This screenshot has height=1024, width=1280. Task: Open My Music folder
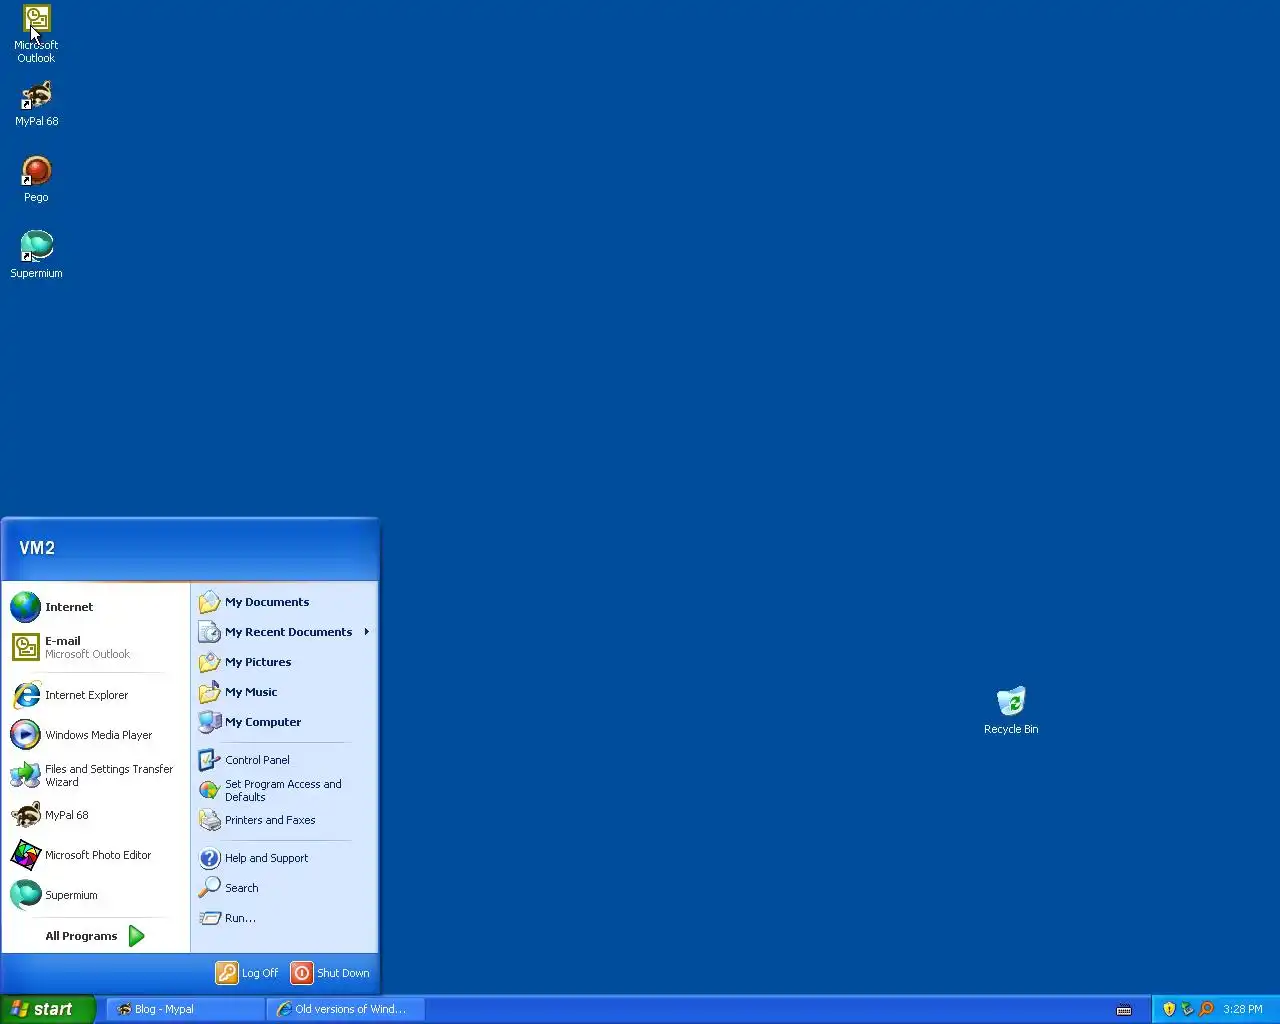284,692
